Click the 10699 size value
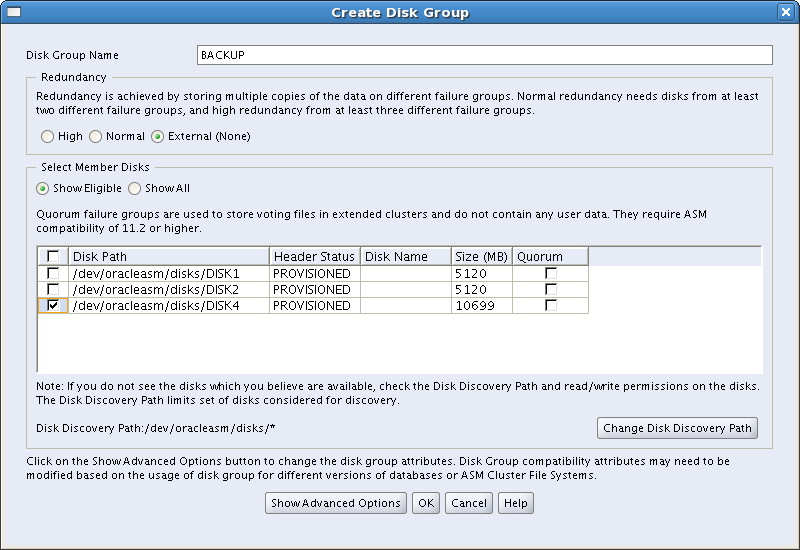Viewport: 800px width, 550px height. click(475, 306)
